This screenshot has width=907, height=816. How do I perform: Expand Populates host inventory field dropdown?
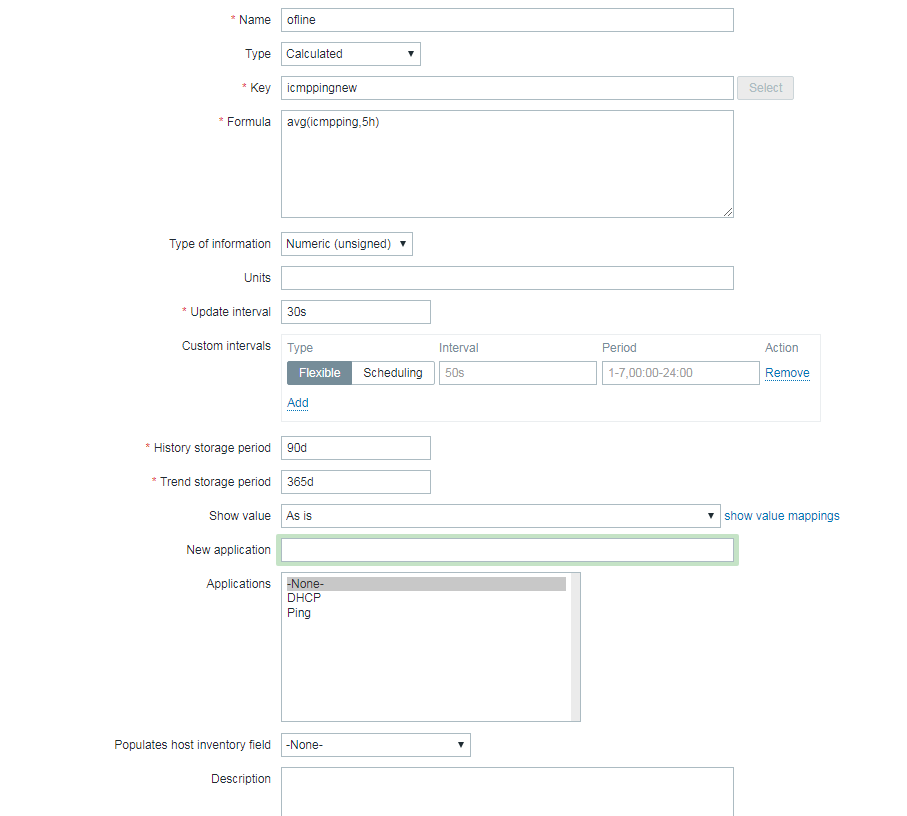tap(375, 745)
